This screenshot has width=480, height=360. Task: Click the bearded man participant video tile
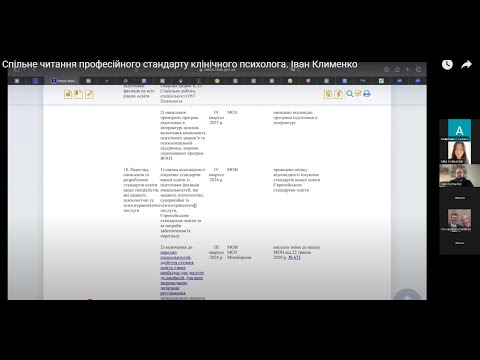(459, 175)
